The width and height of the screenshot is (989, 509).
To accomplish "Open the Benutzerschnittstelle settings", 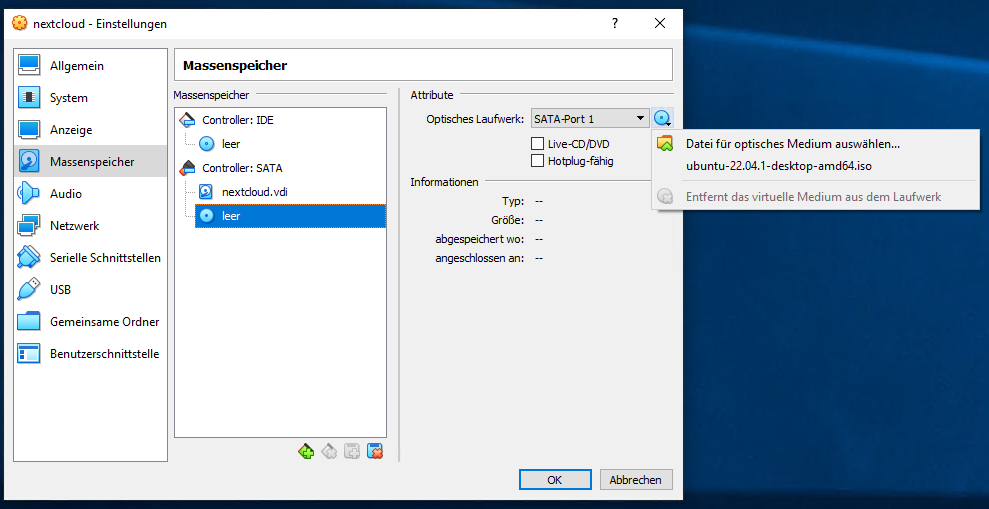I will click(x=90, y=354).
